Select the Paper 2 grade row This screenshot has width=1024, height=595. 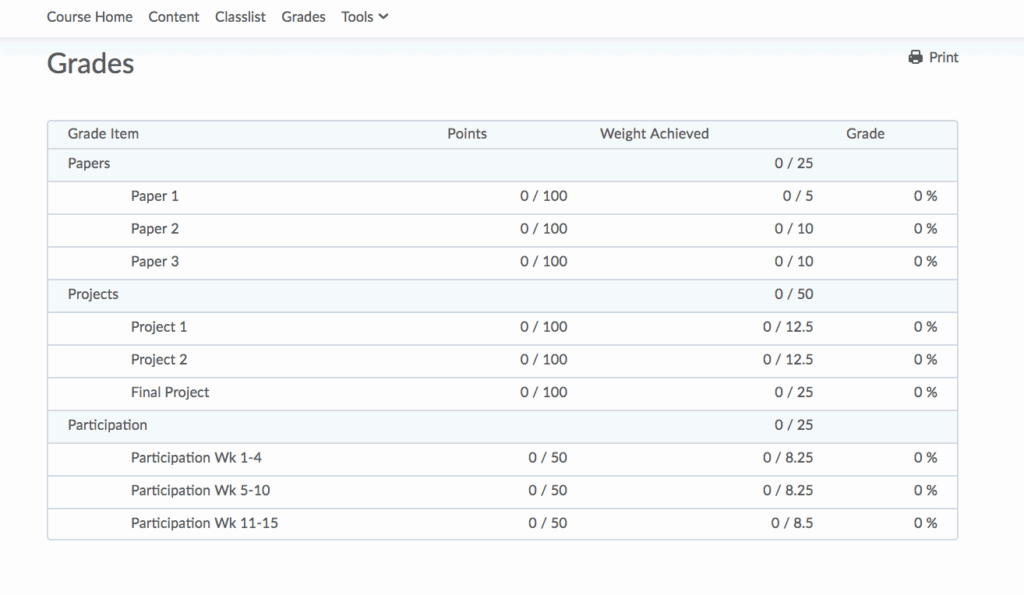155,229
